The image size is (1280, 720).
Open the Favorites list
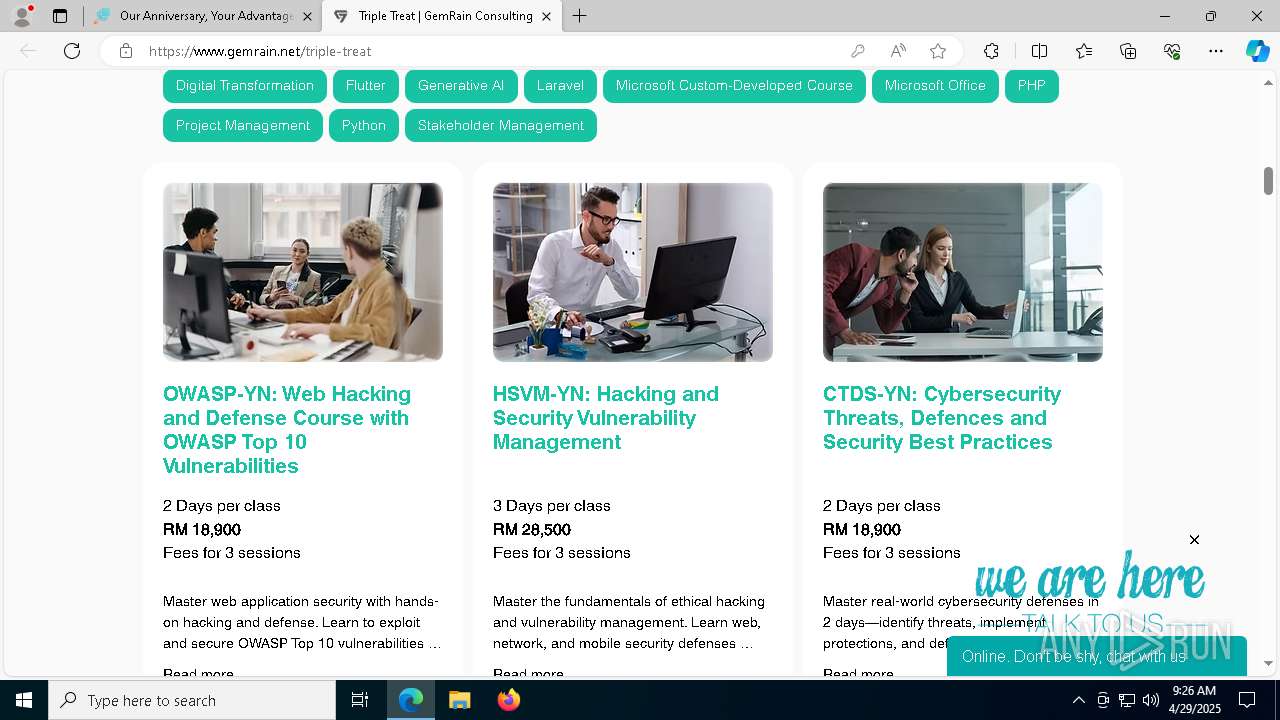(x=1084, y=51)
